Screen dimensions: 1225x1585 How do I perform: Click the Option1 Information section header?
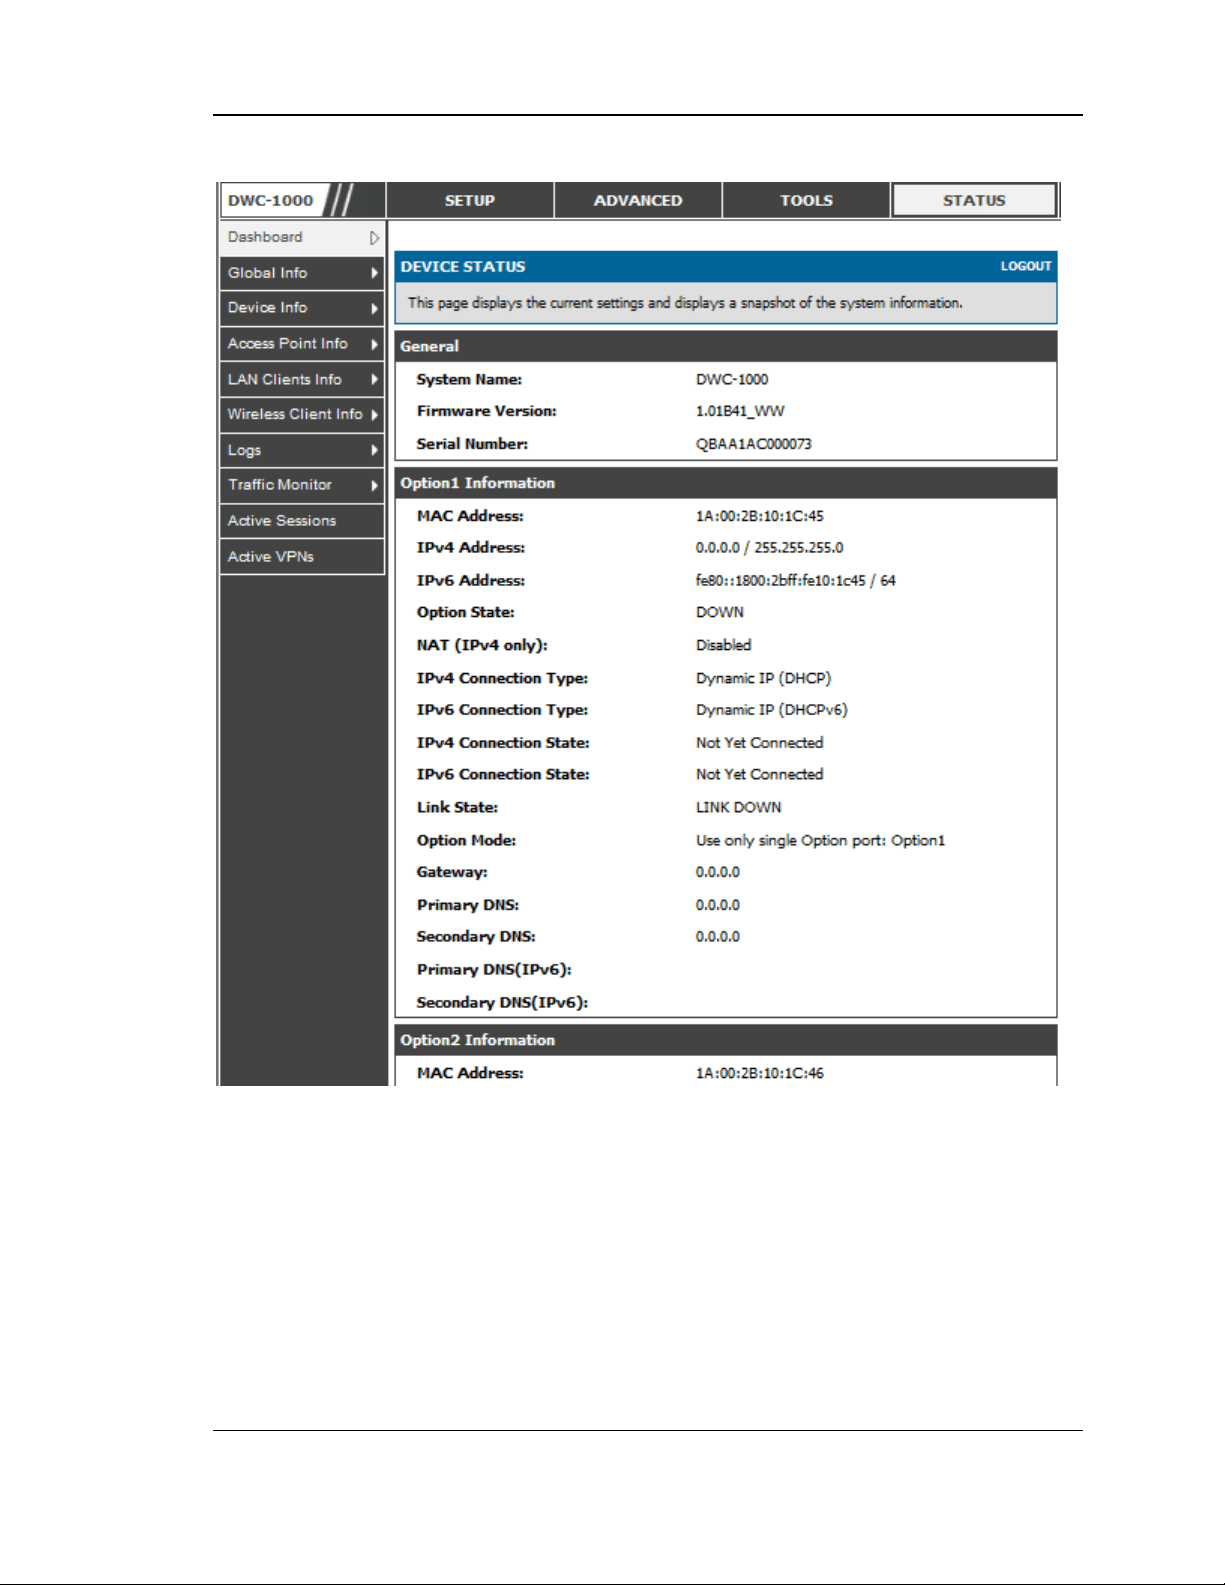click(726, 483)
